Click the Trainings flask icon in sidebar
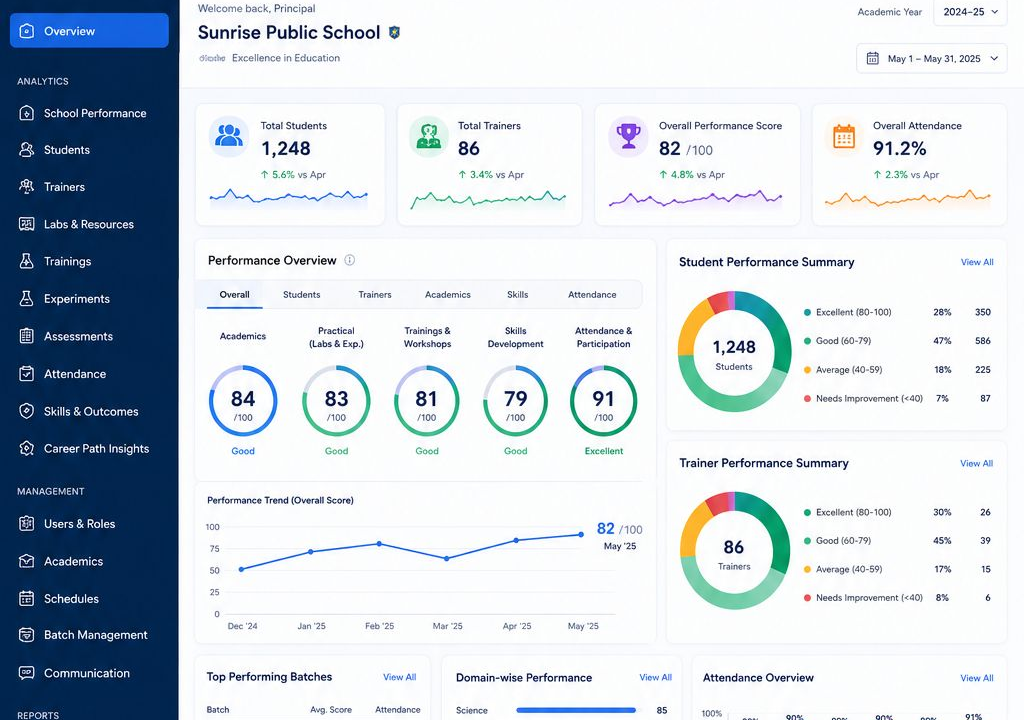Viewport: 1024px width, 720px height. pyautogui.click(x=27, y=261)
